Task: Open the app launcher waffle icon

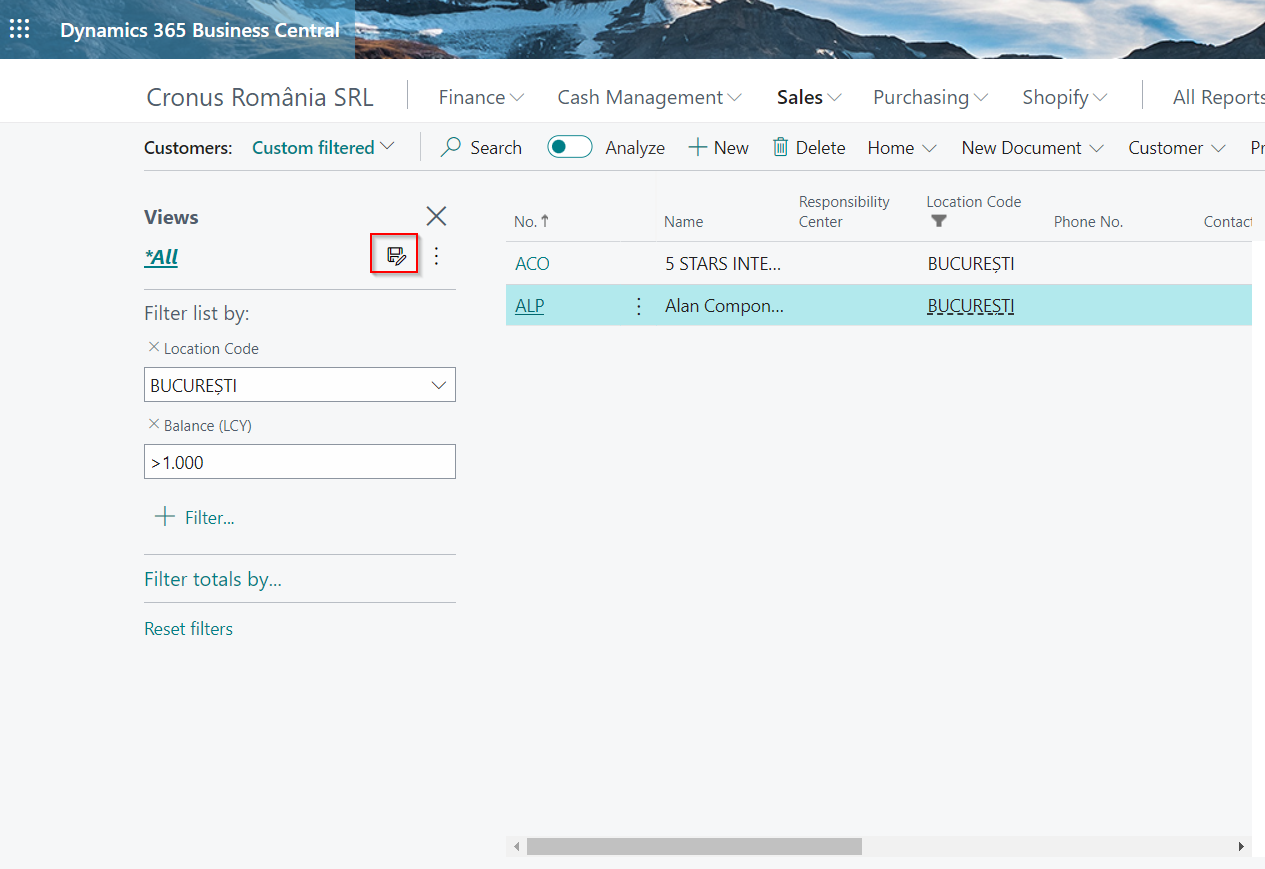Action: [19, 29]
